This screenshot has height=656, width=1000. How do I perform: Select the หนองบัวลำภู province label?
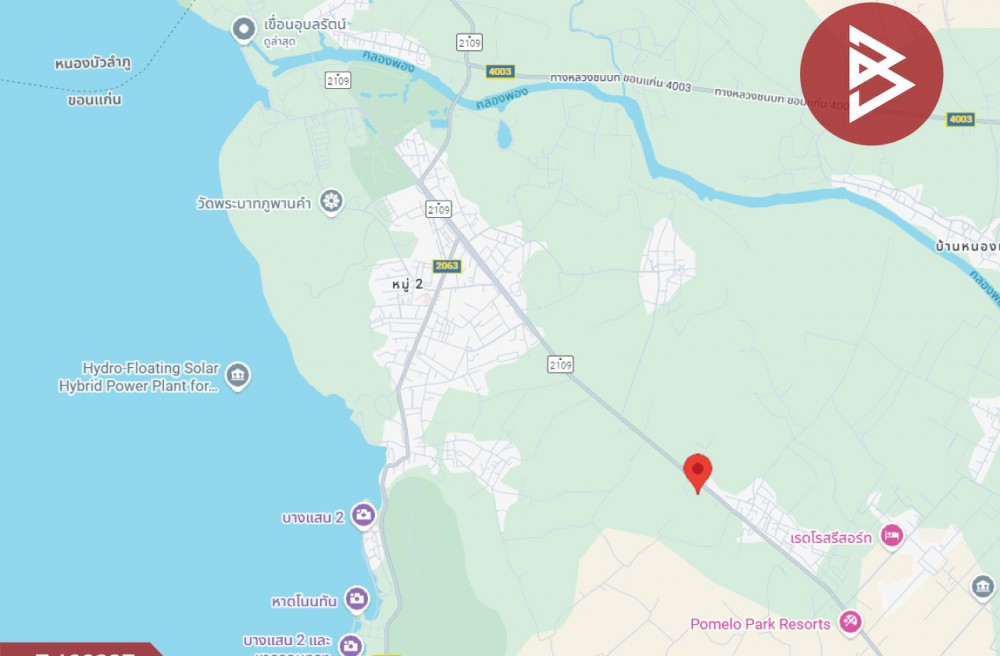click(92, 64)
